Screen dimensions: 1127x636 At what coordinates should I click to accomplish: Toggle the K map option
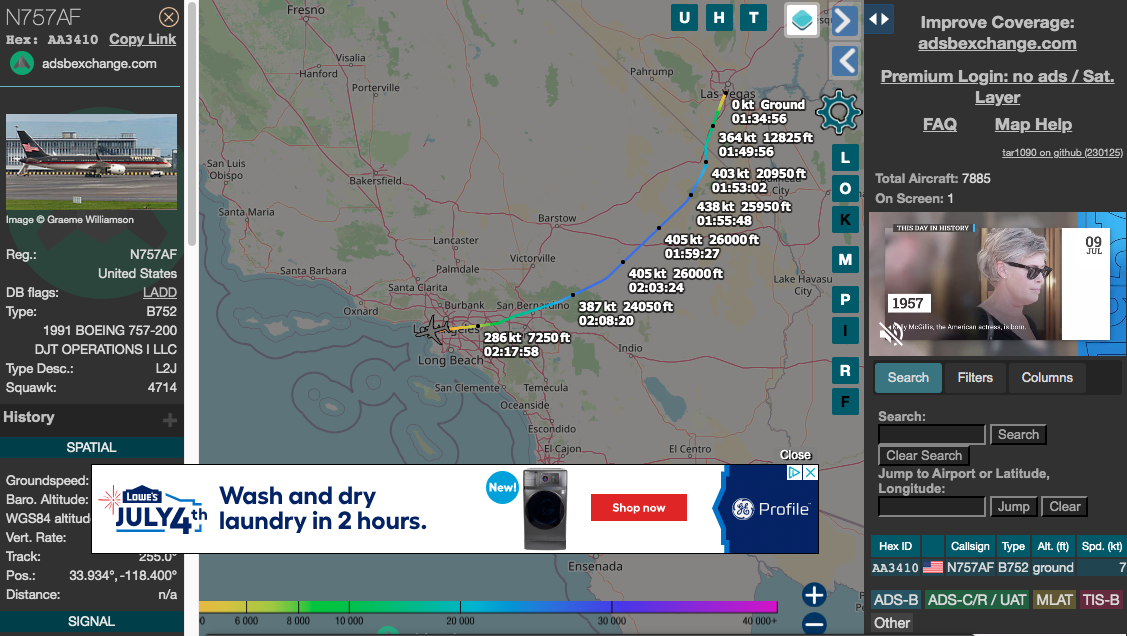pos(845,220)
